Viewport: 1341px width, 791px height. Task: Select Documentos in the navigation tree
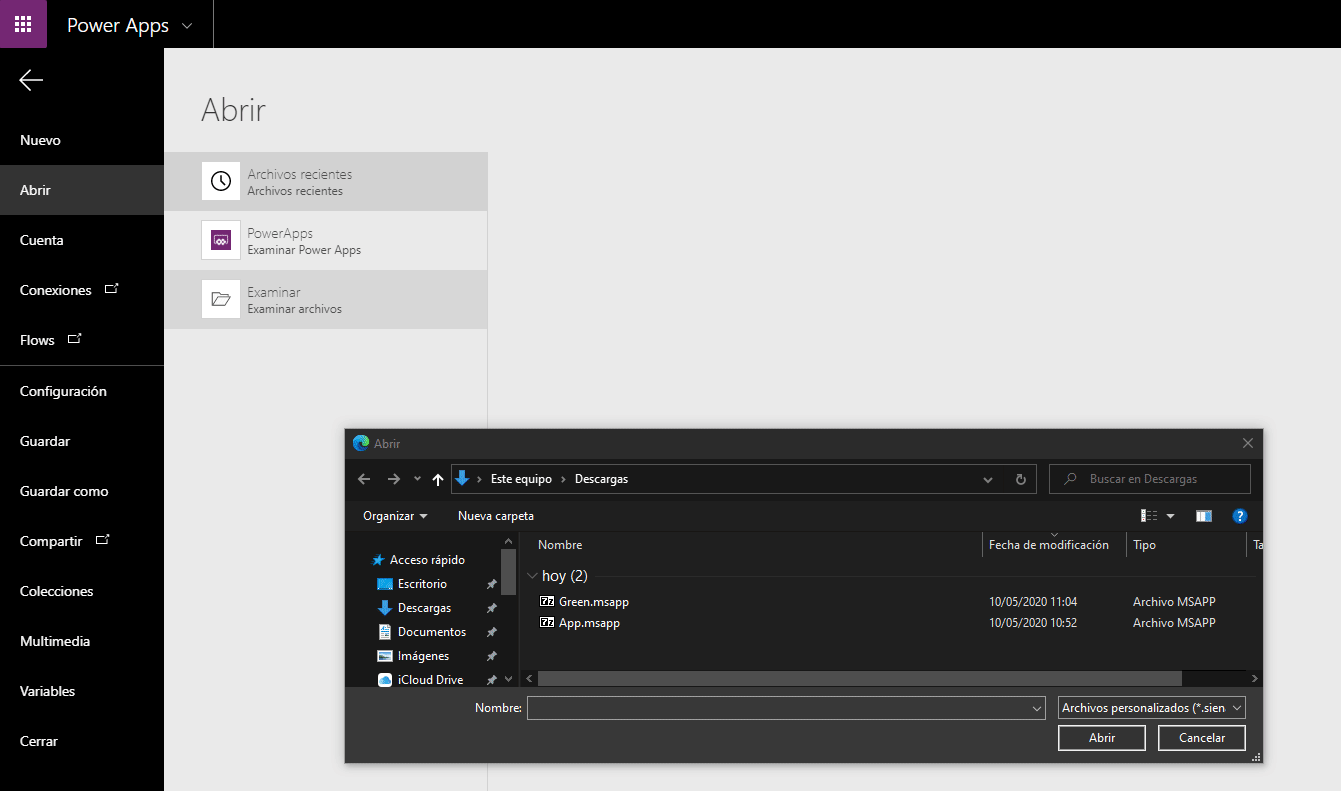pyautogui.click(x=432, y=632)
